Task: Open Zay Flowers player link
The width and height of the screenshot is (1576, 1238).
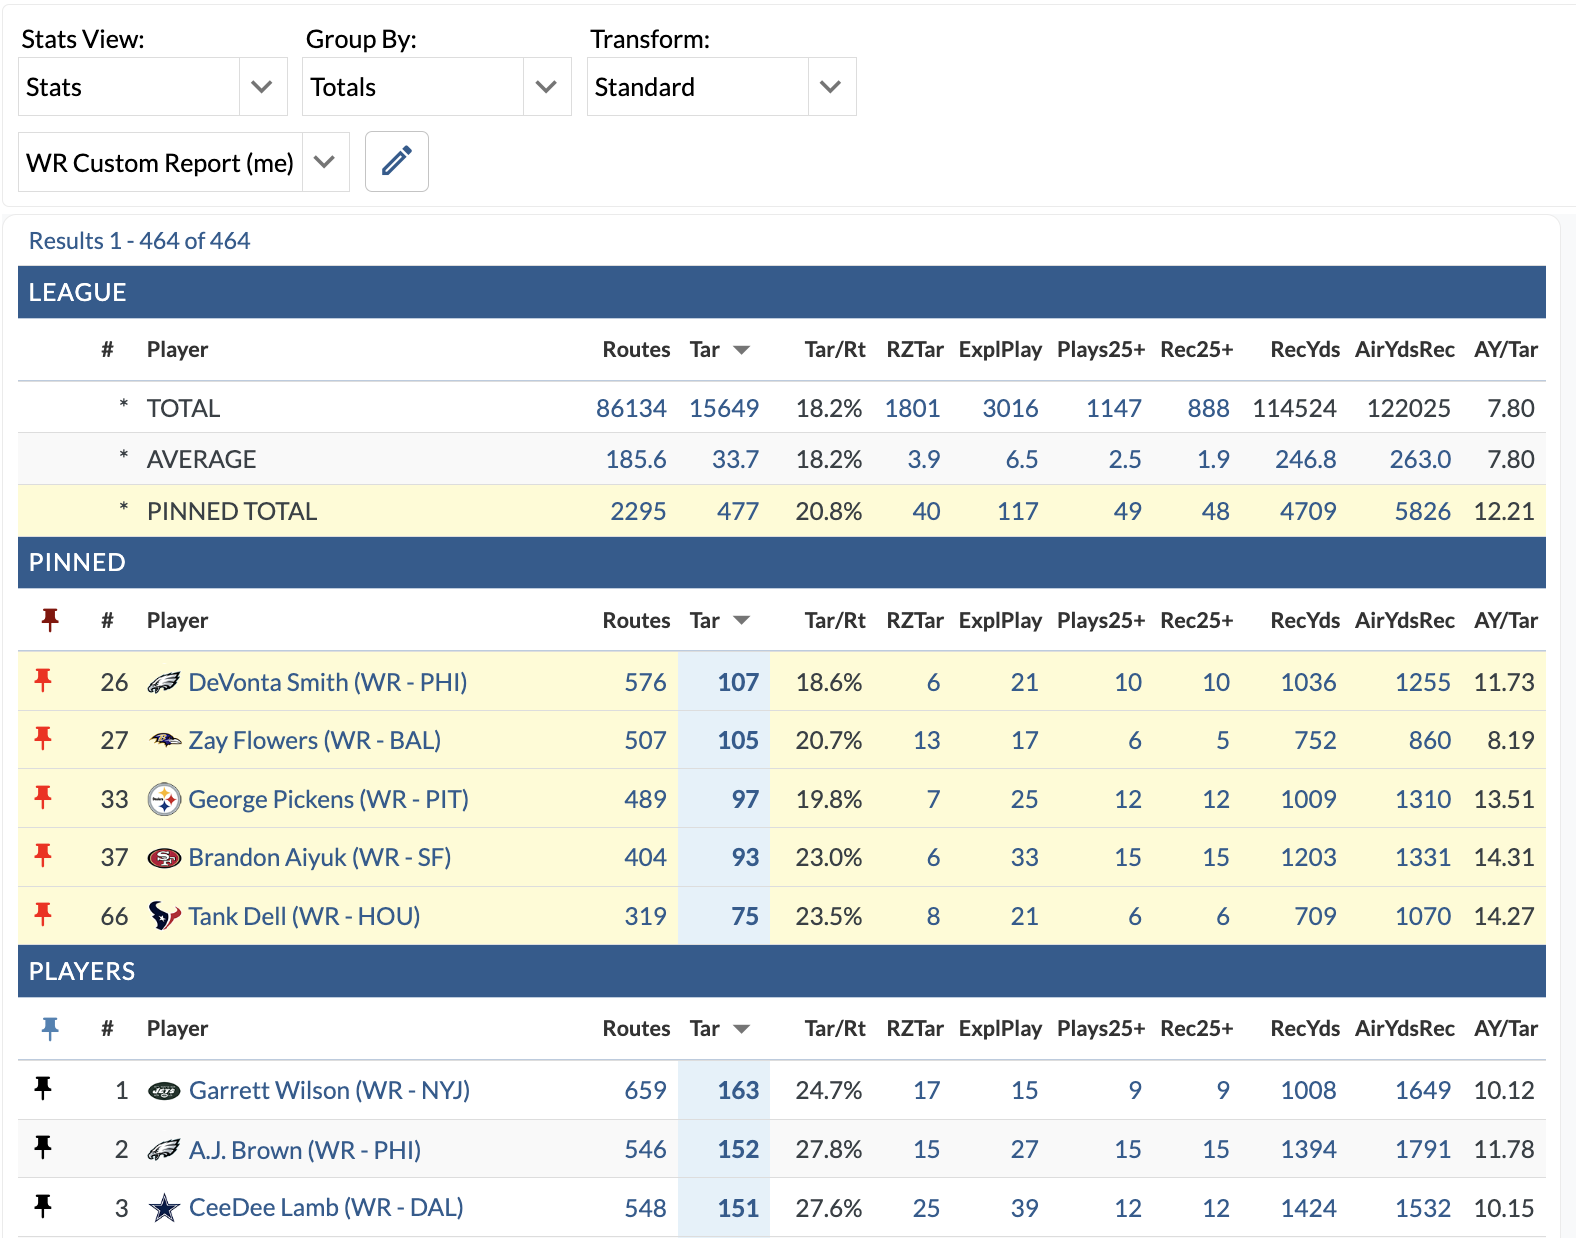Action: pos(314,740)
